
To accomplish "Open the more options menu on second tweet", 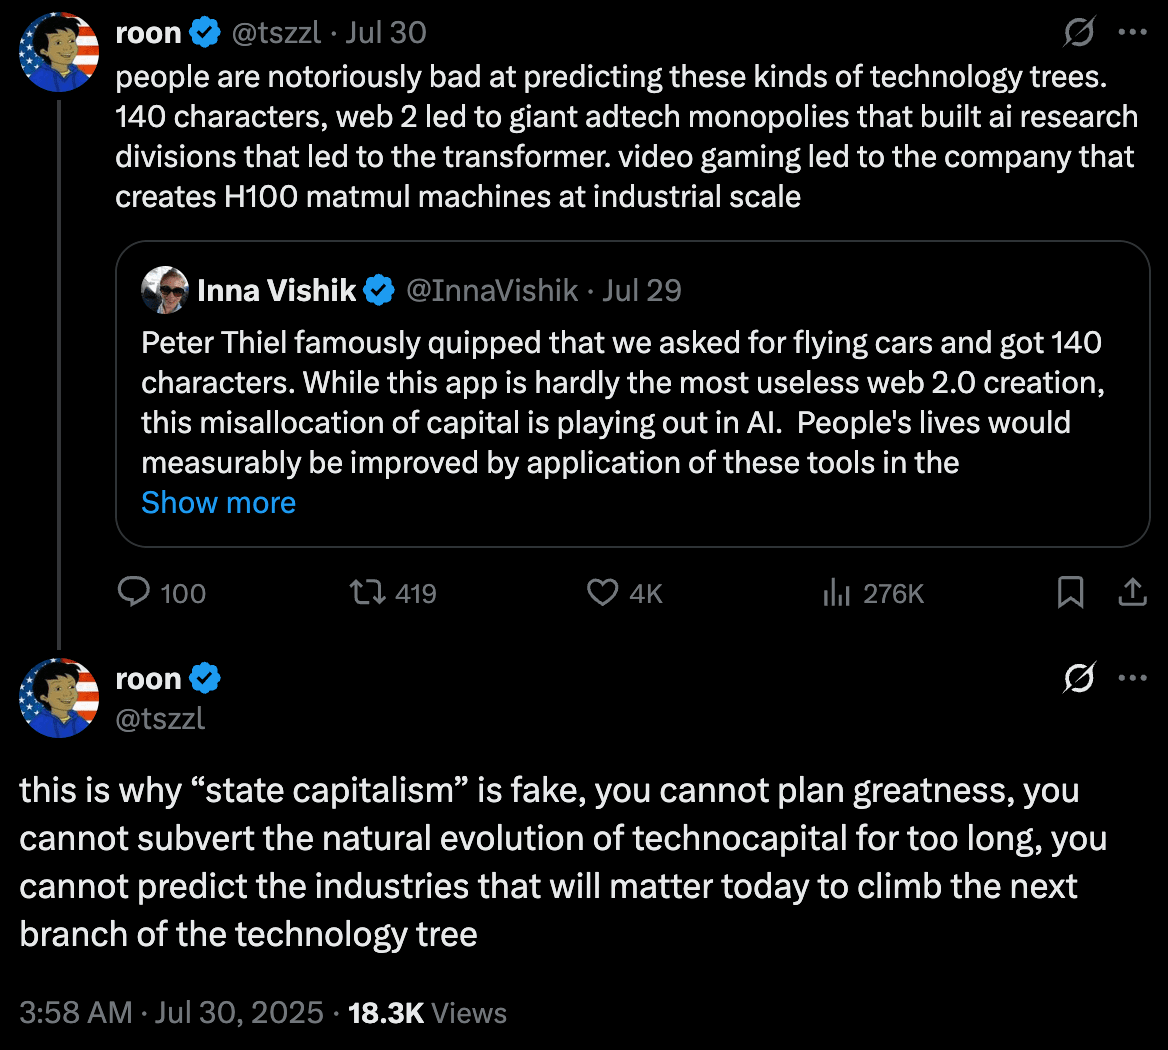I will tap(1132, 679).
